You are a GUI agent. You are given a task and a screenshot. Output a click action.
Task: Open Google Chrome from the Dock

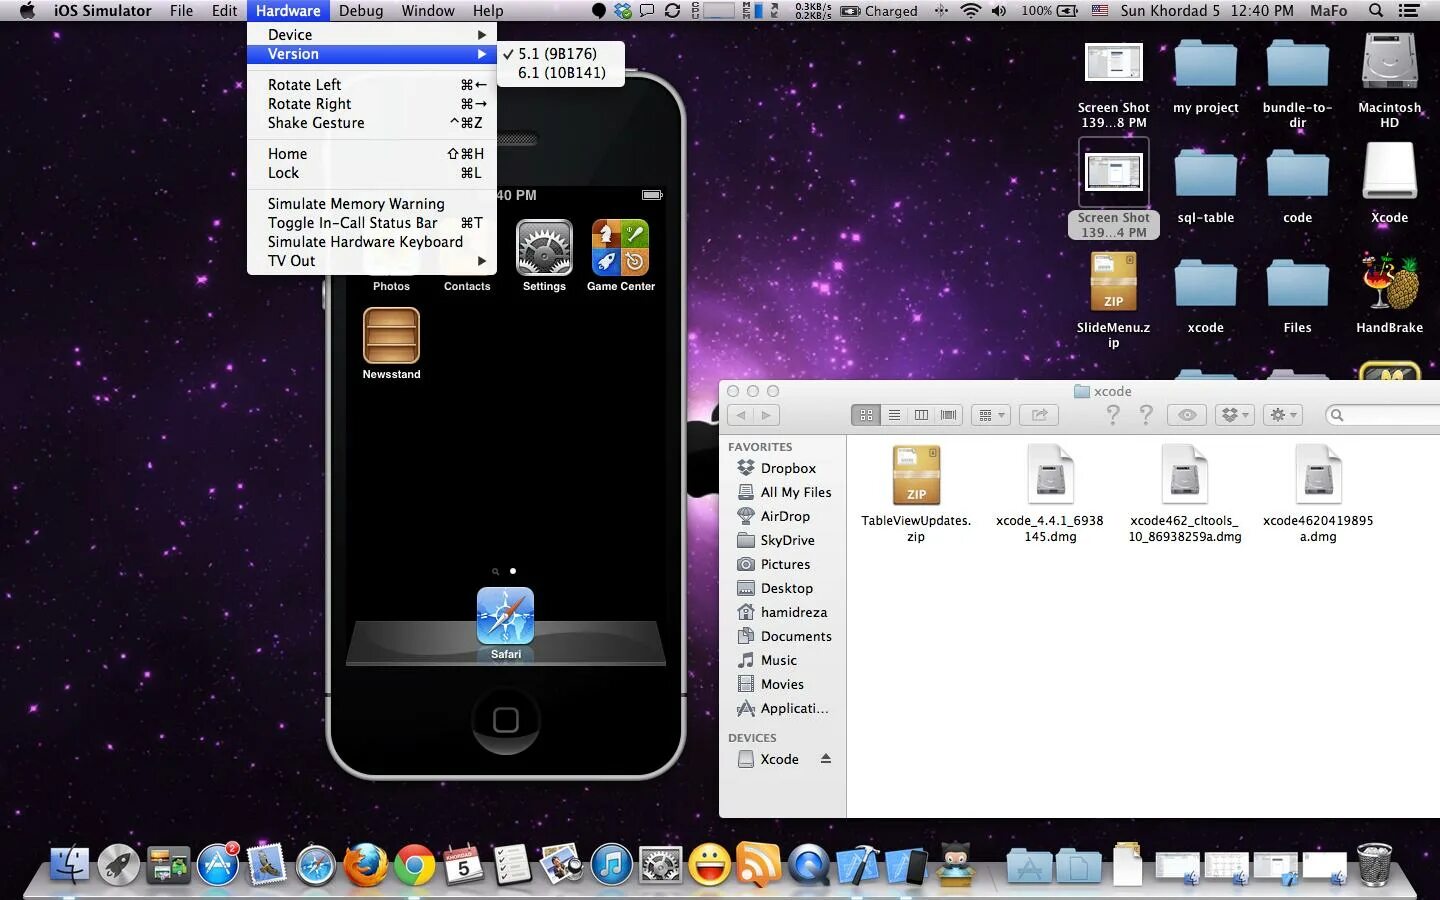tap(414, 865)
